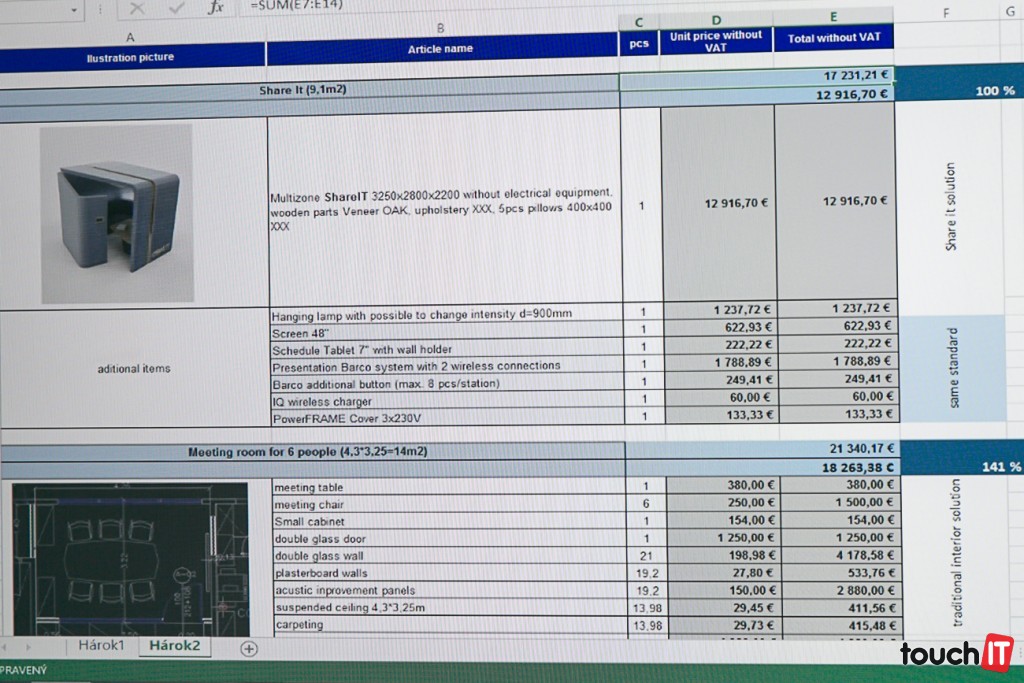Viewport: 1024px width, 683px height.
Task: Open the Insert Function fx icon
Action: coord(216,7)
